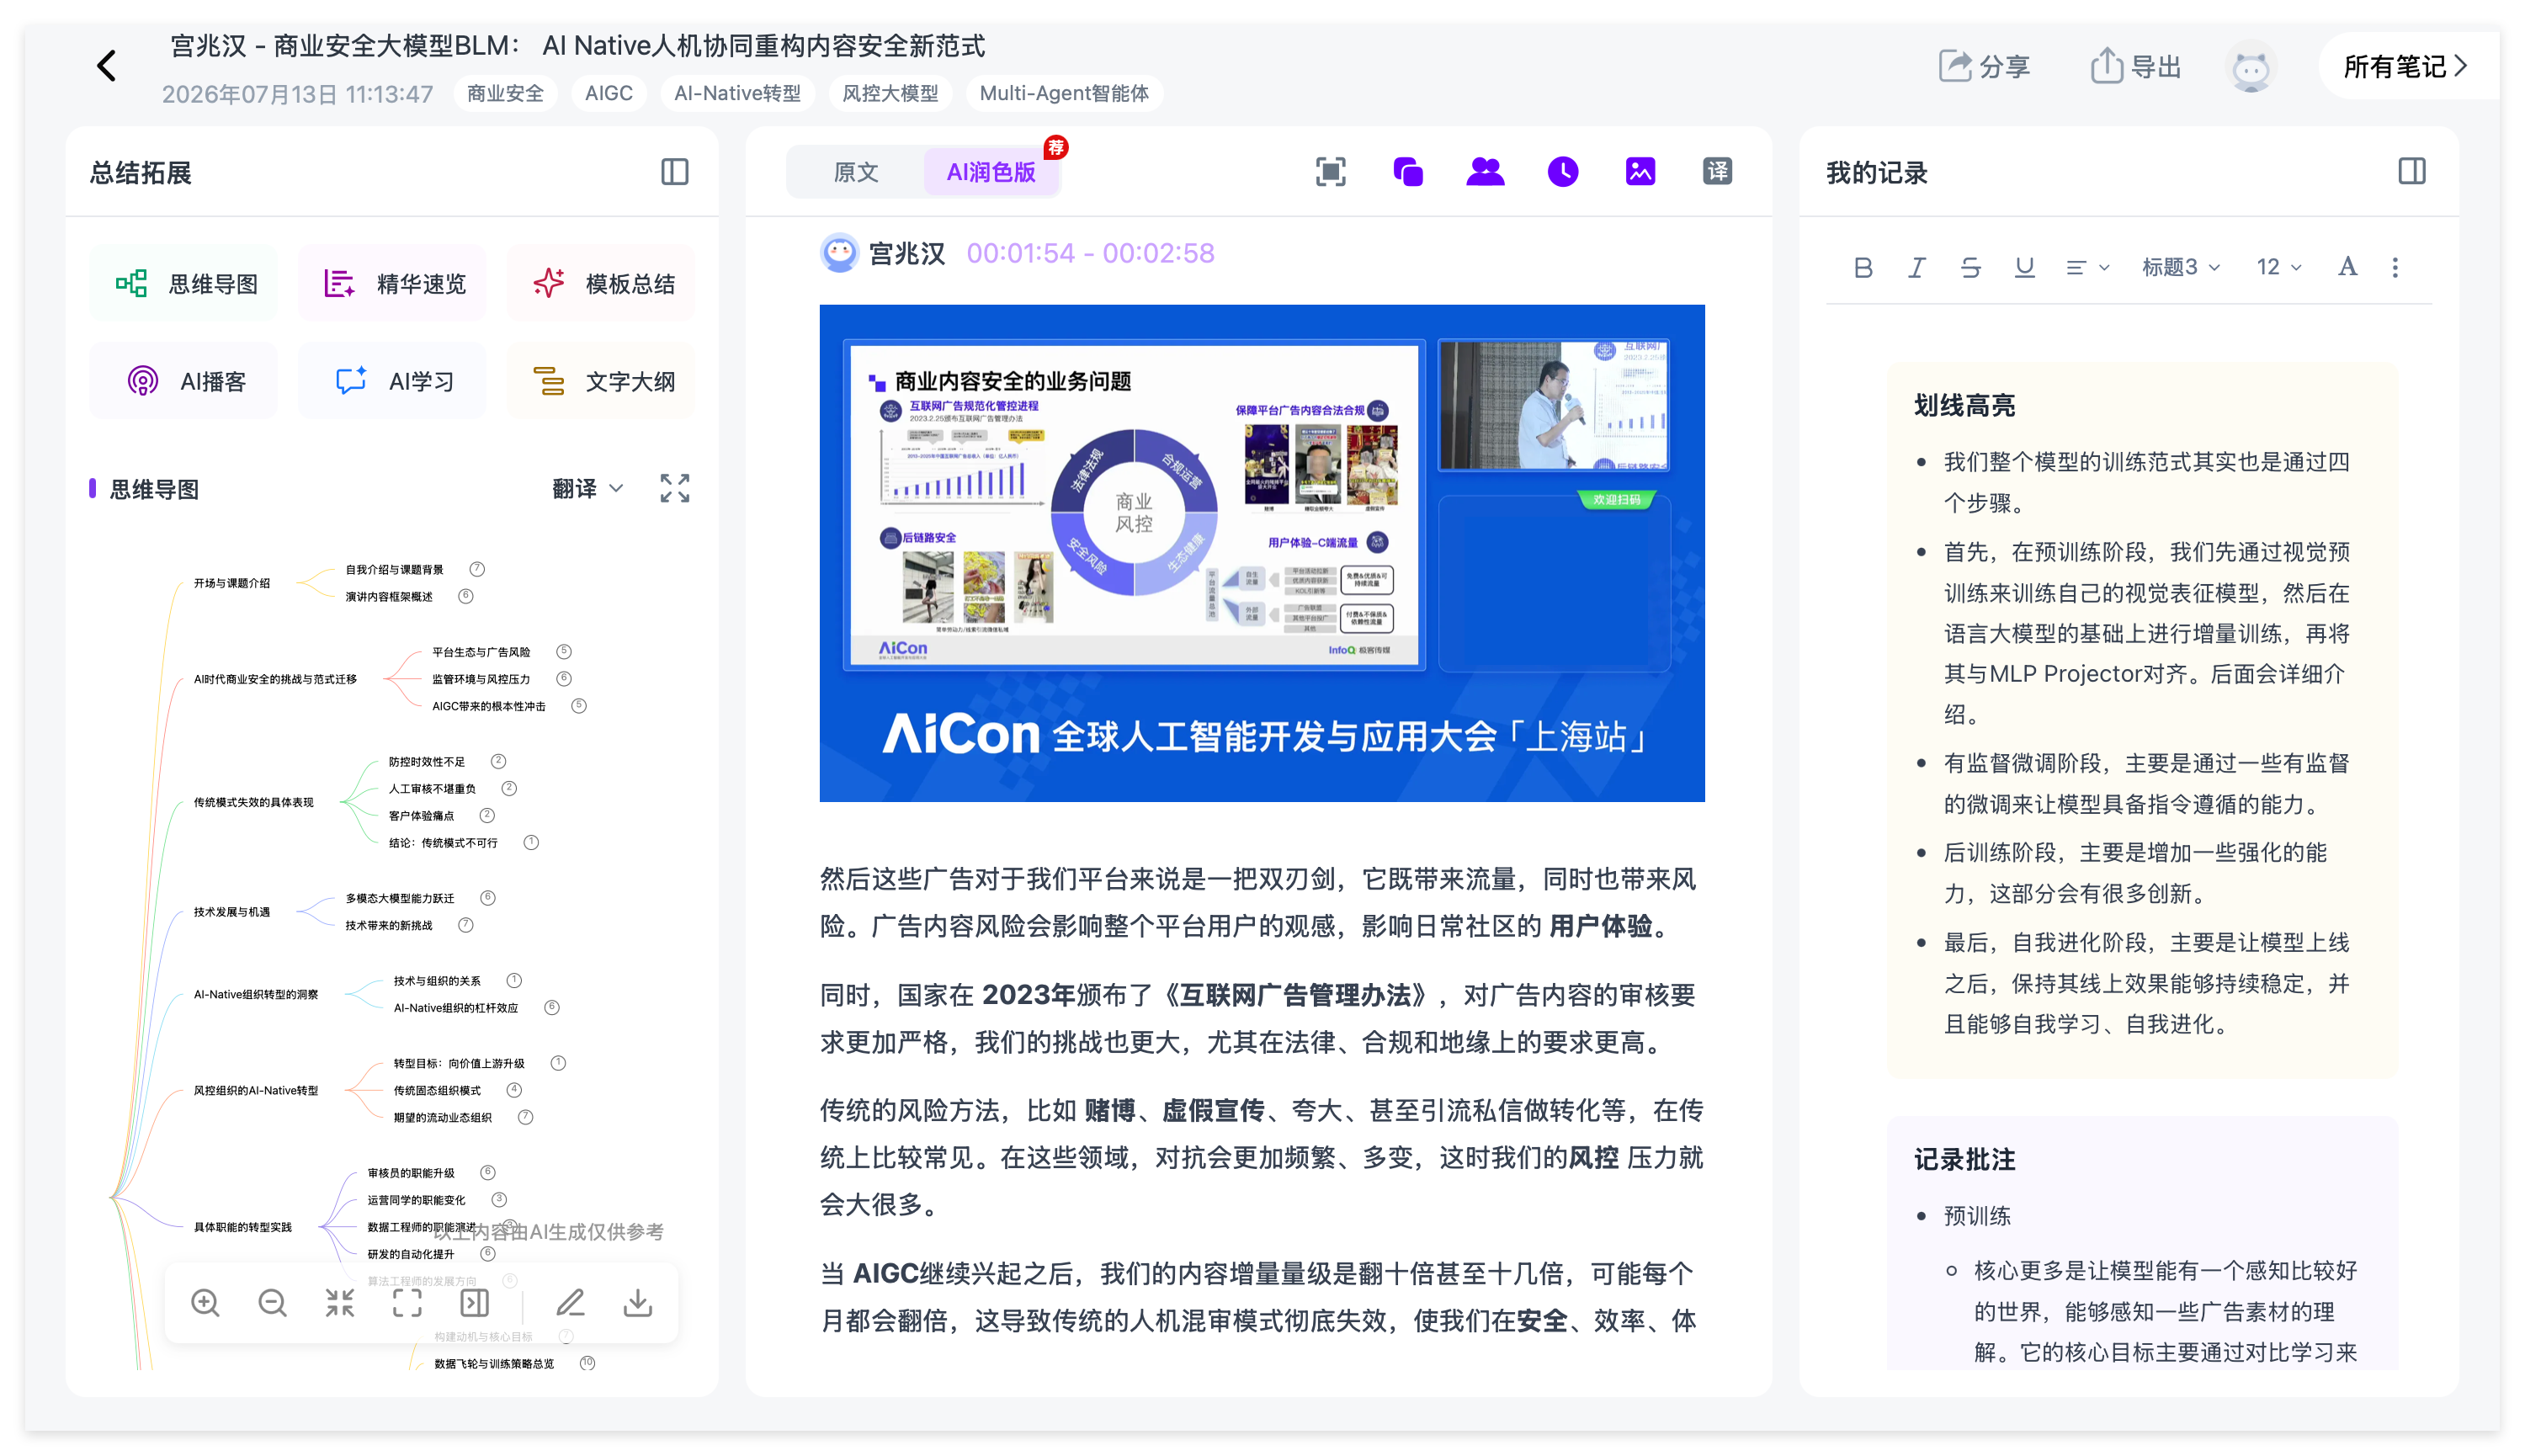Select mind map node AI-Native组织转型的洞察
Image resolution: width=2525 pixels, height=1456 pixels.
pyautogui.click(x=256, y=994)
